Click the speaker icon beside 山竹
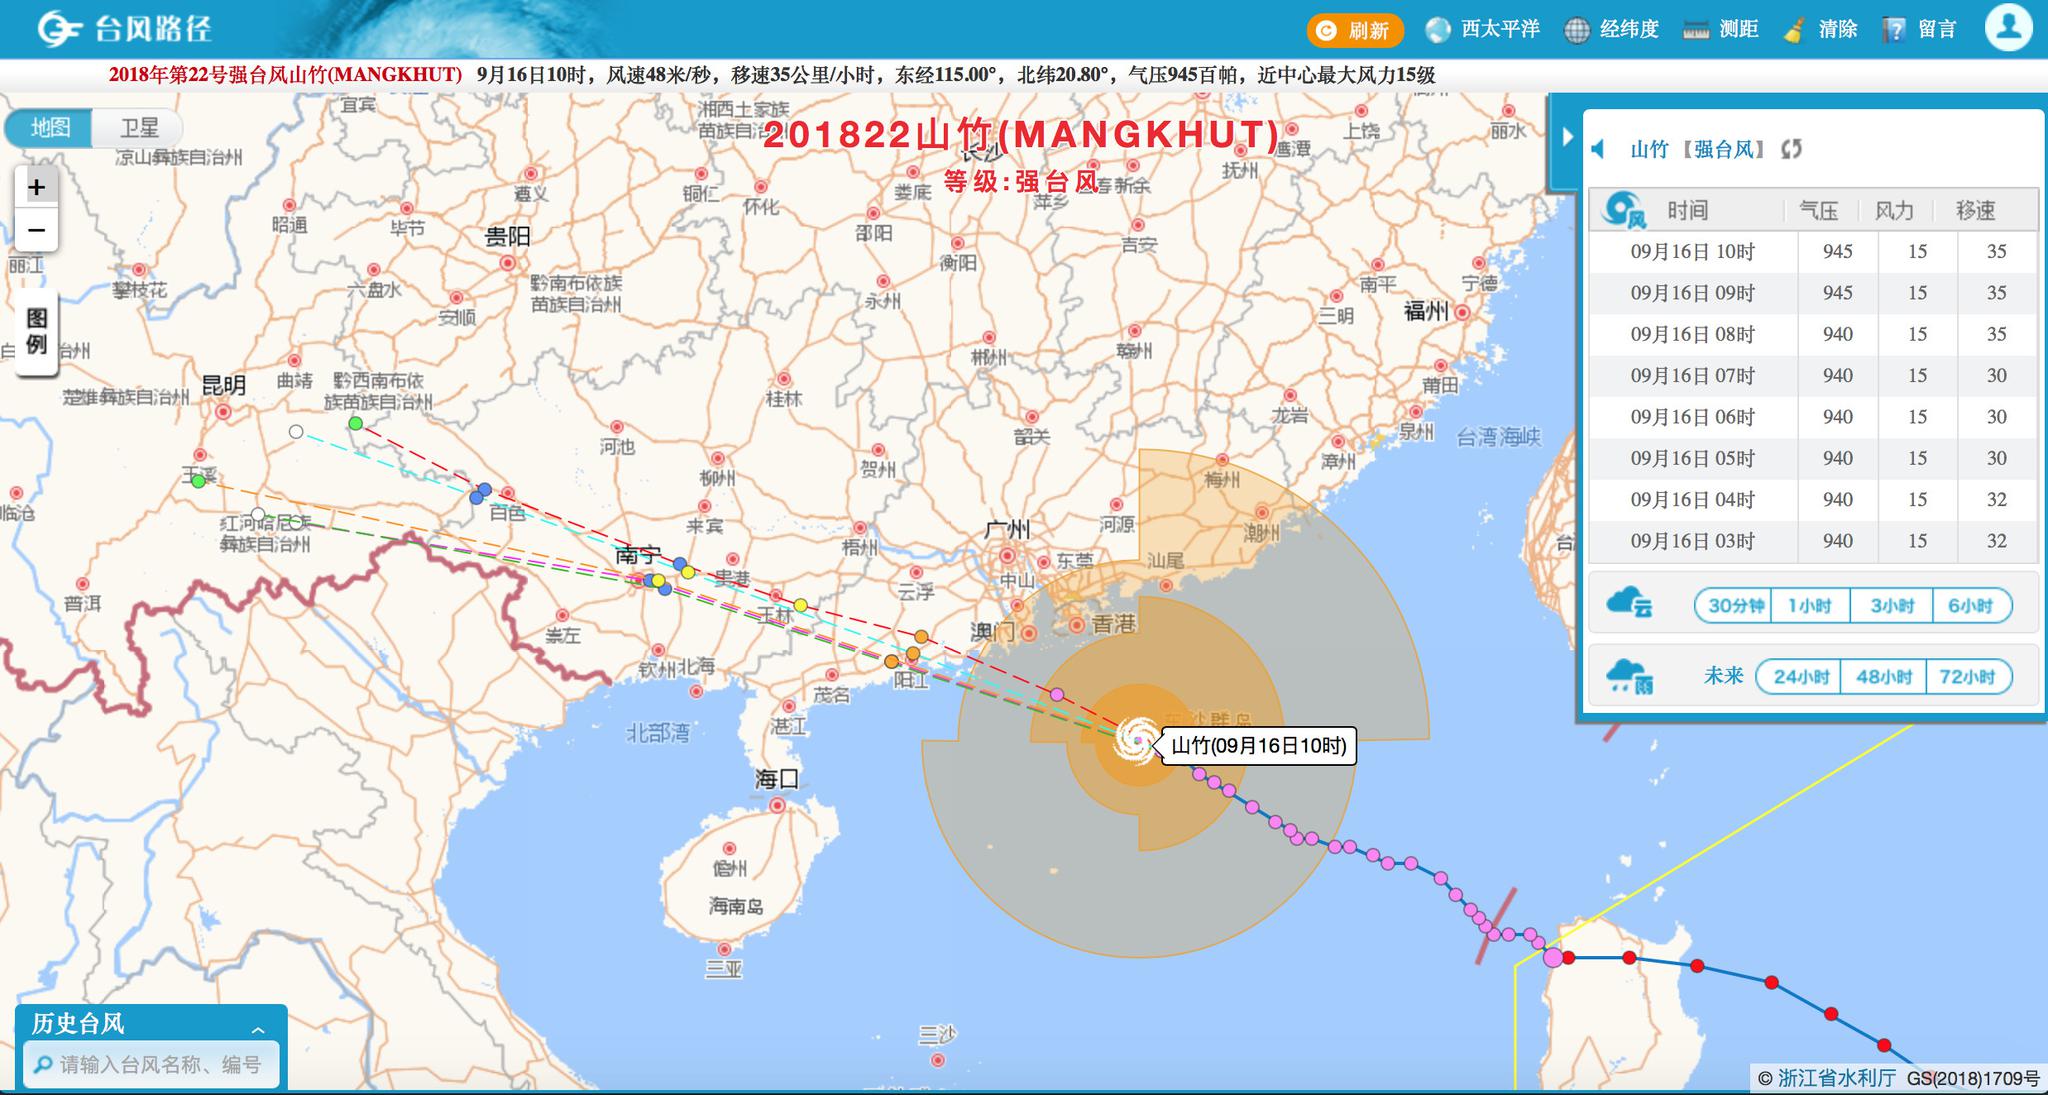The width and height of the screenshot is (2048, 1095). tap(1599, 149)
